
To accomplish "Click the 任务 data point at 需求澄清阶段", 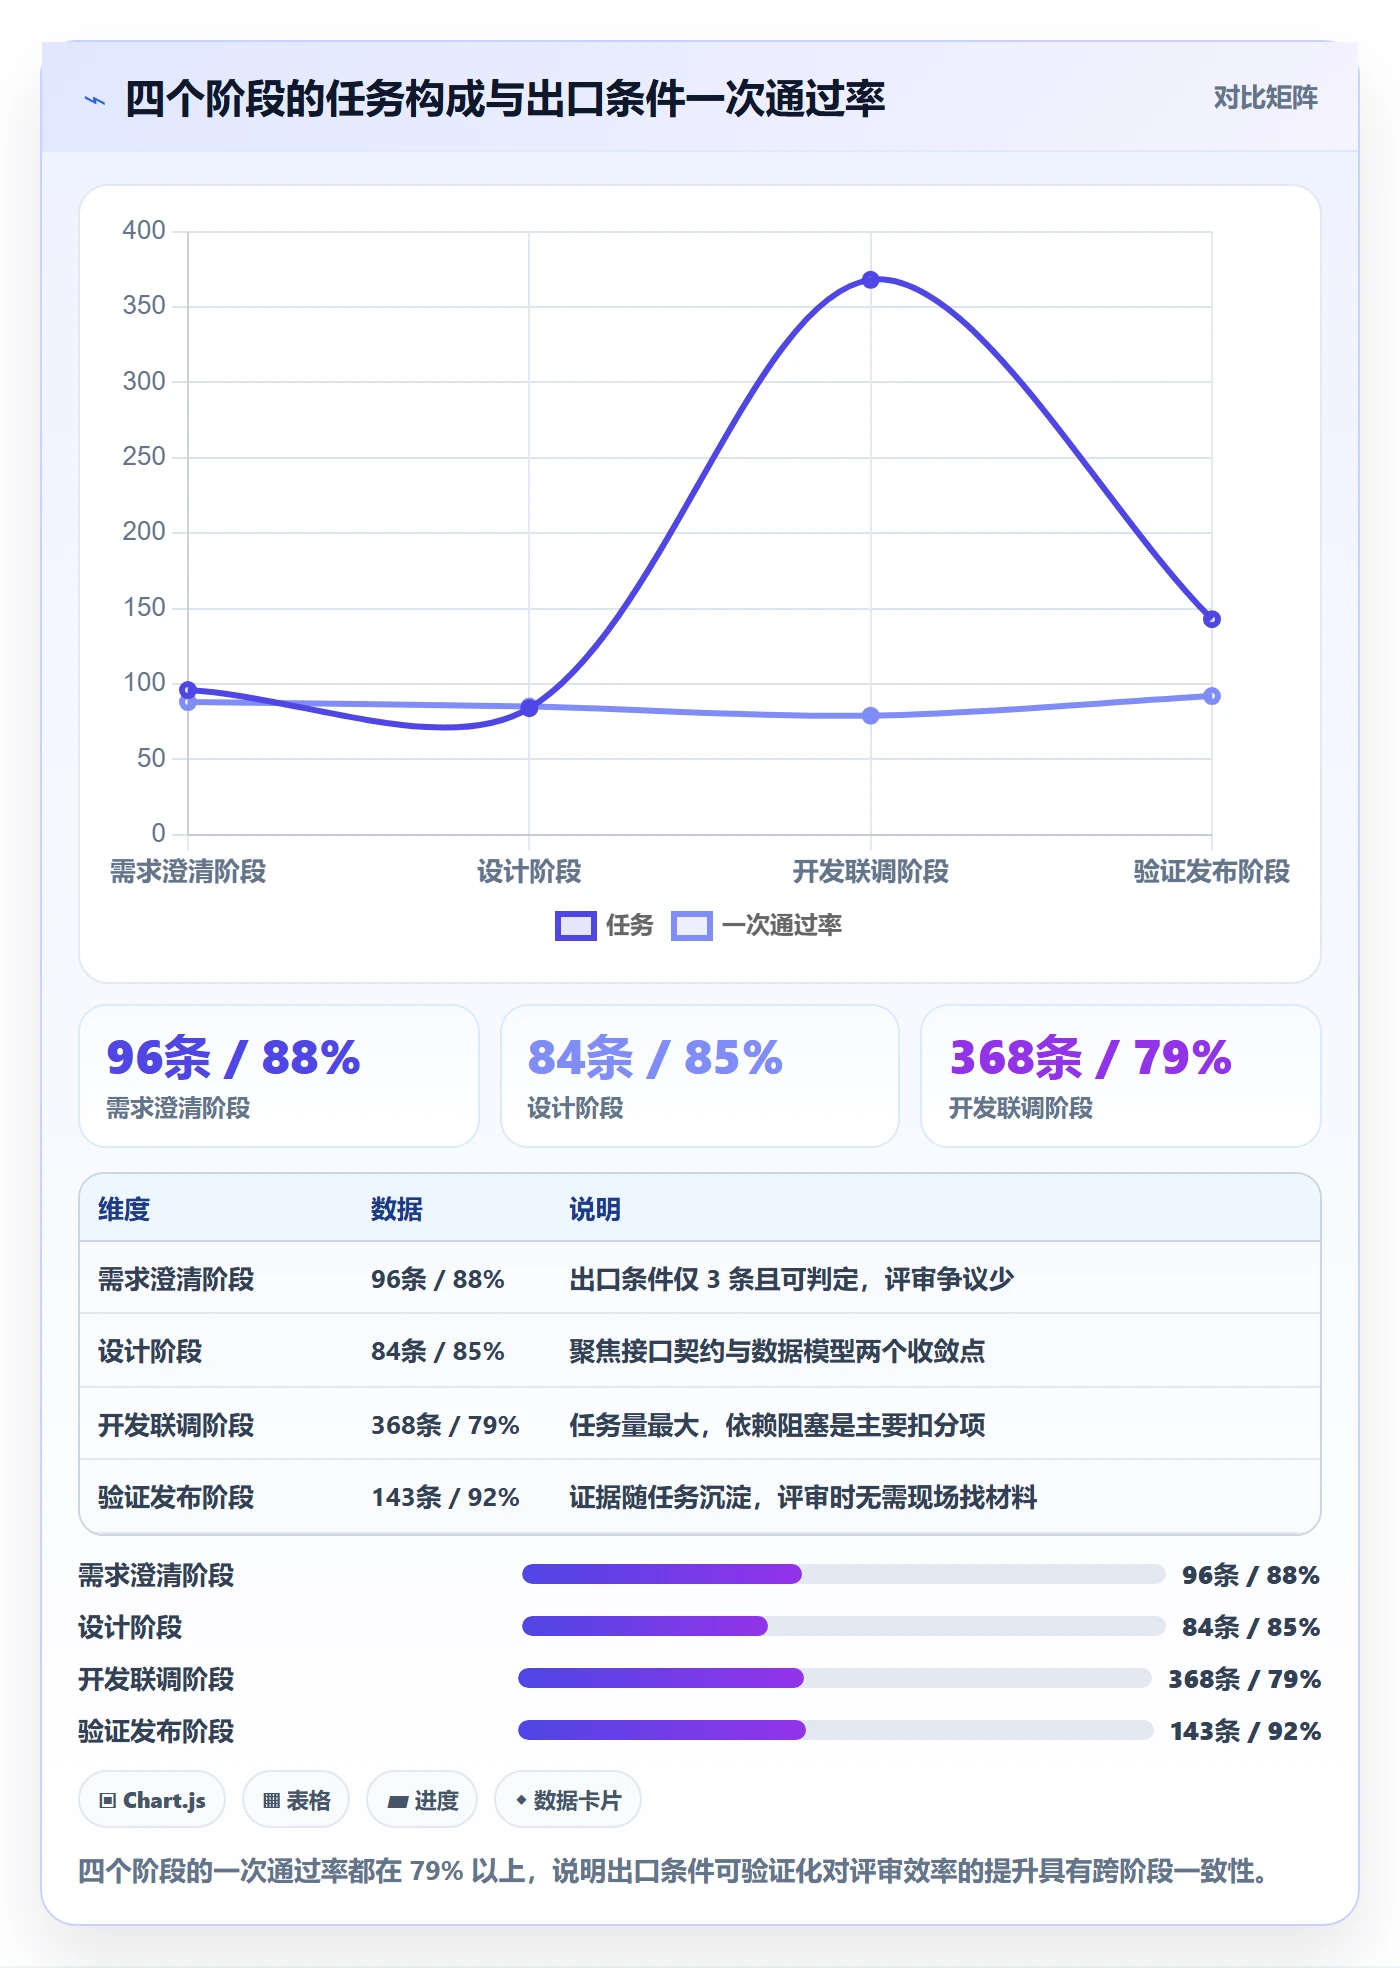I will pos(188,690).
